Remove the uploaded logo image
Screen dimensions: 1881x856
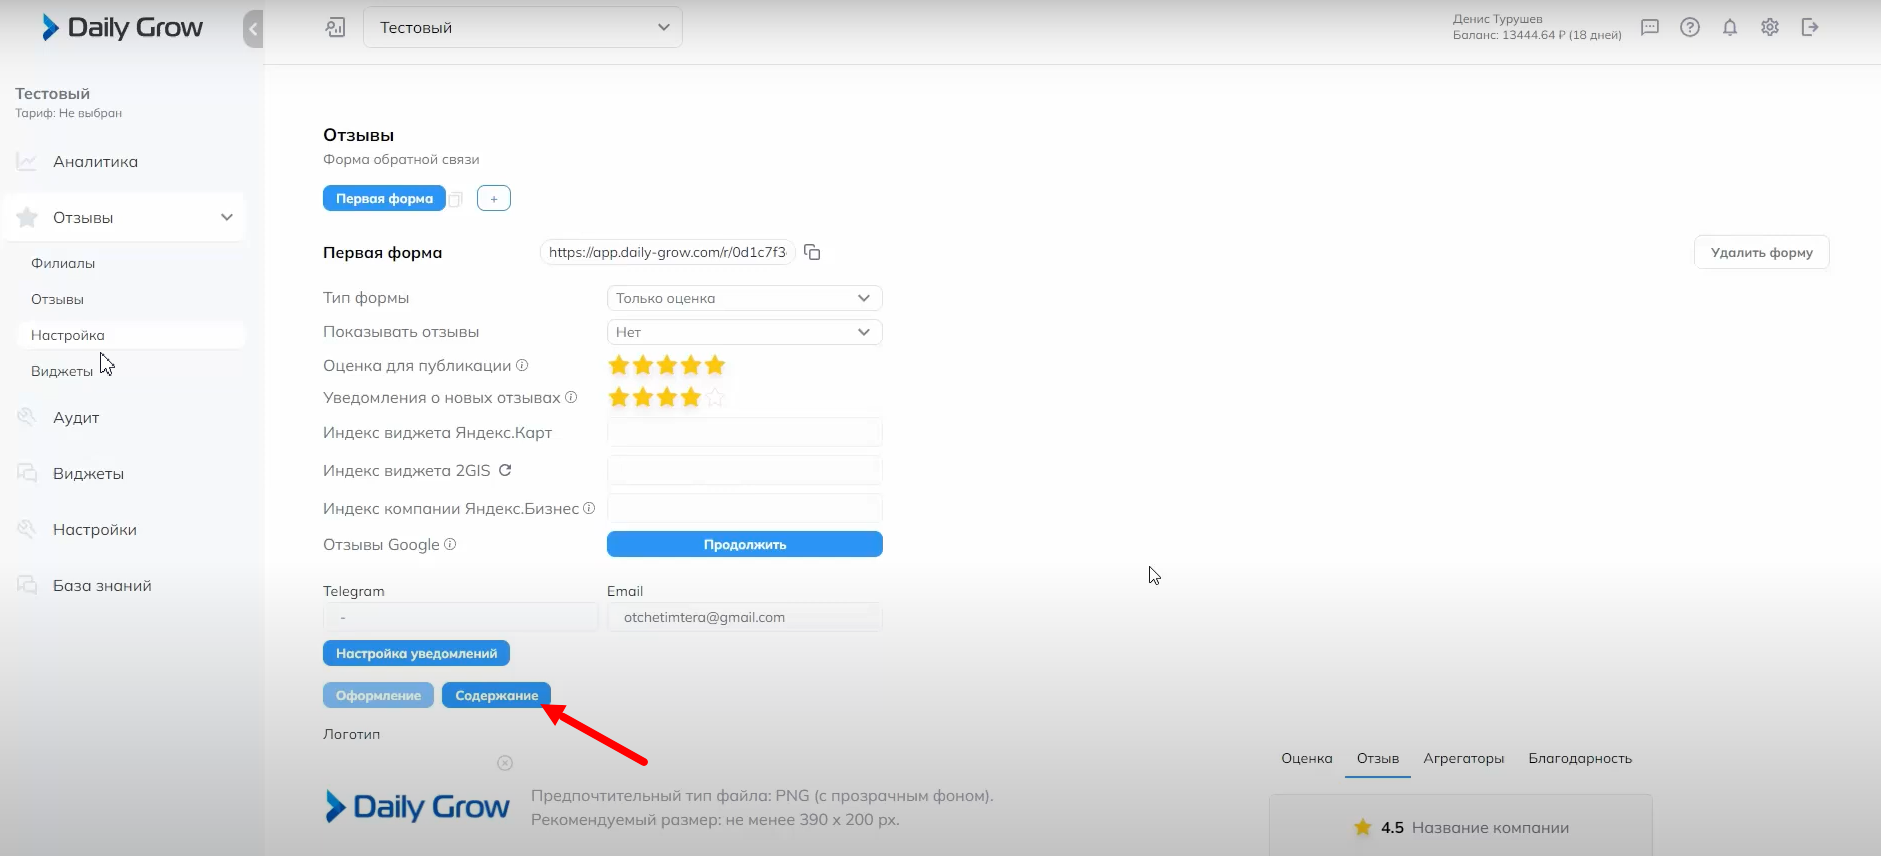[x=505, y=763]
